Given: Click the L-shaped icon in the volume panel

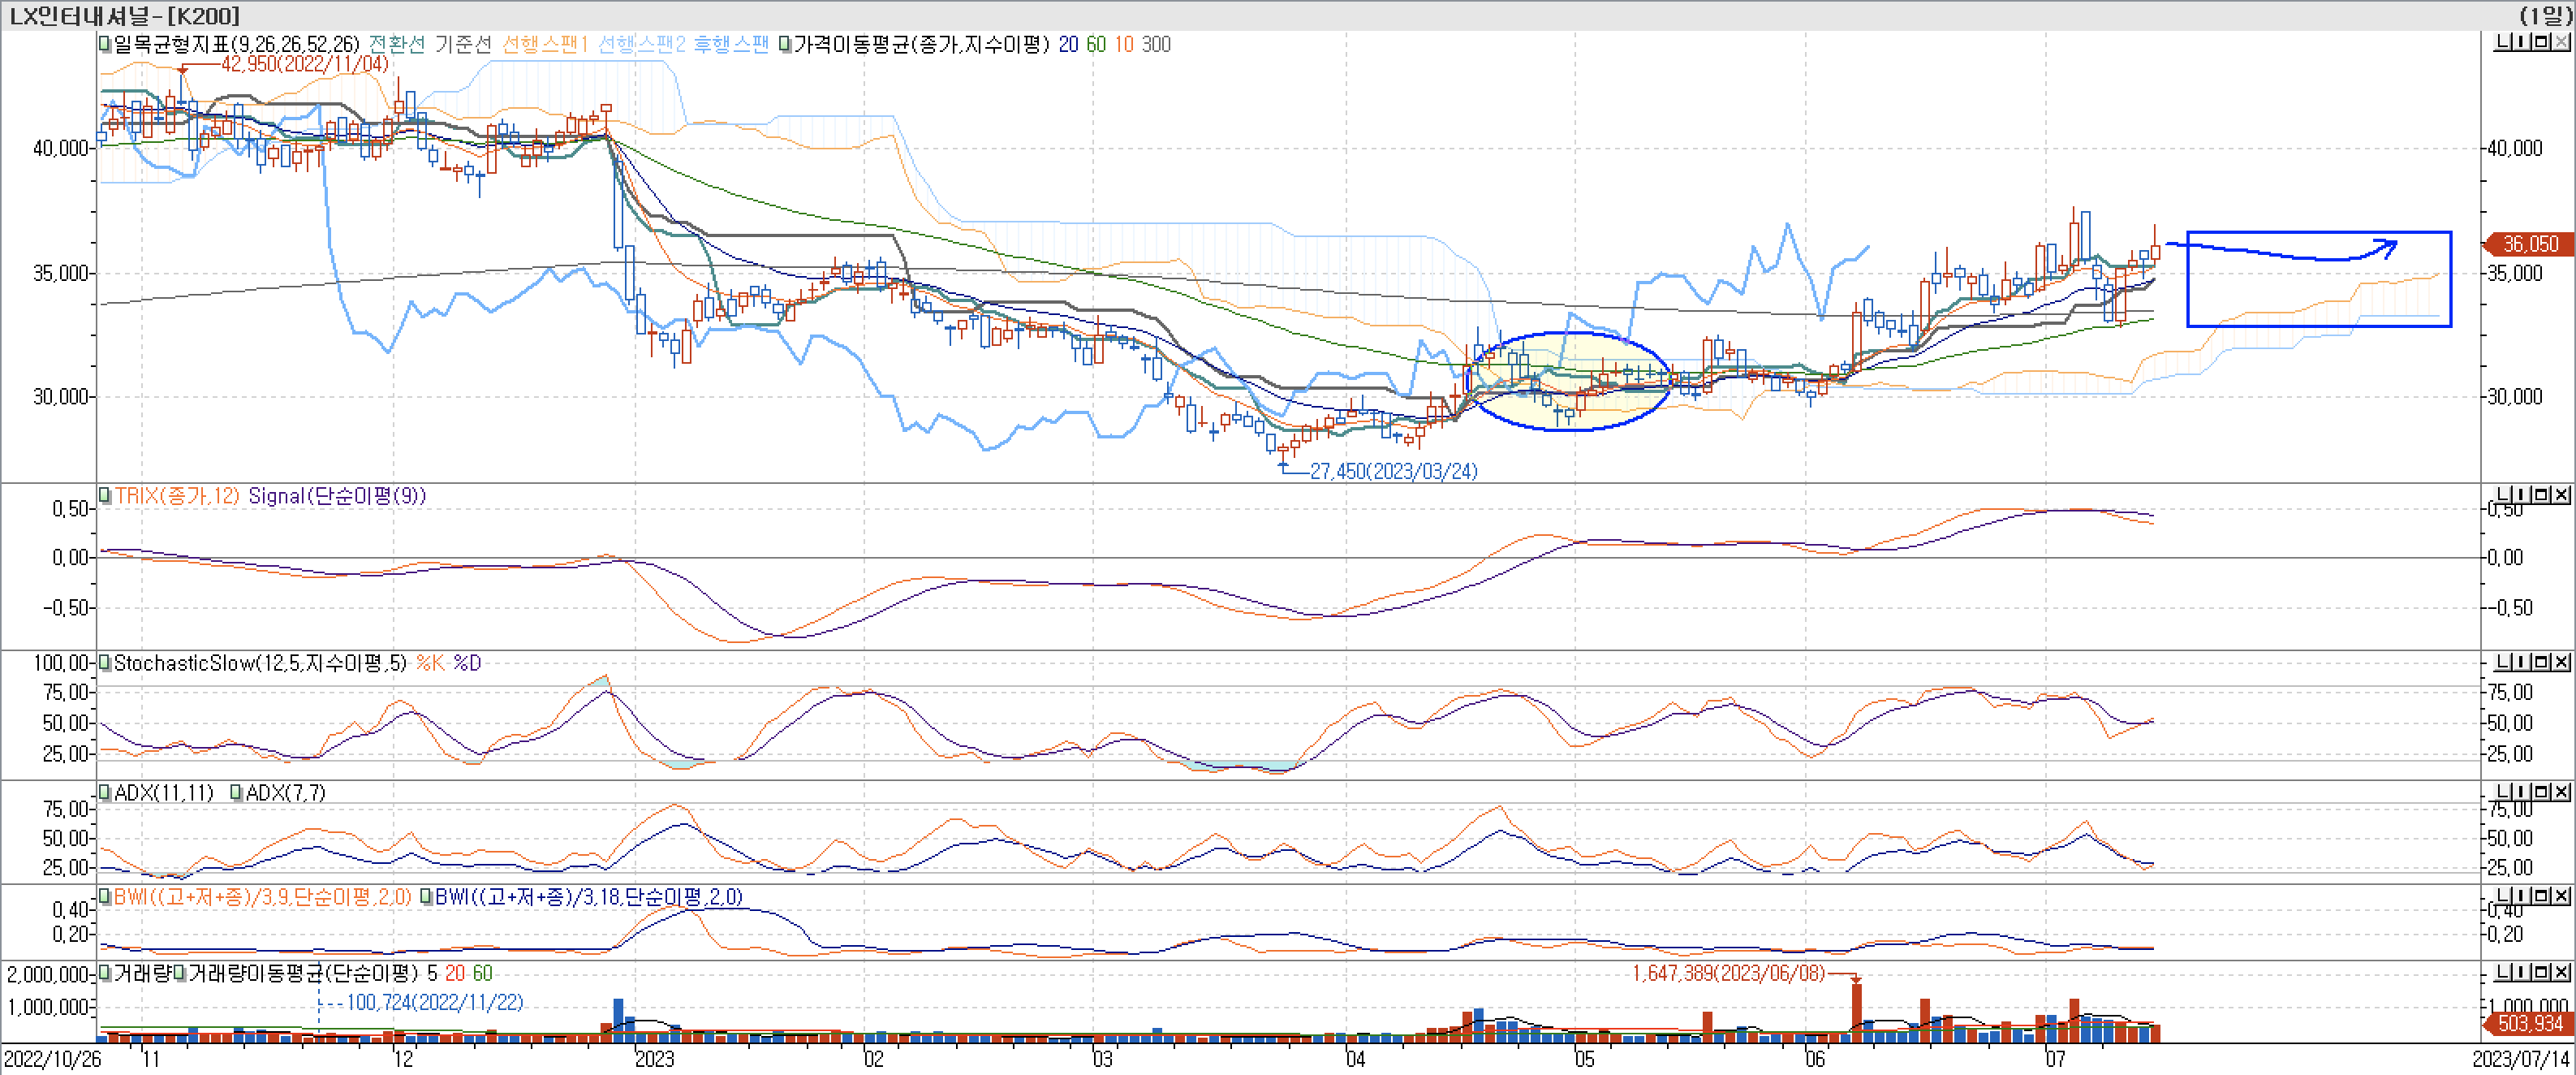Looking at the screenshot, I should tap(2503, 972).
